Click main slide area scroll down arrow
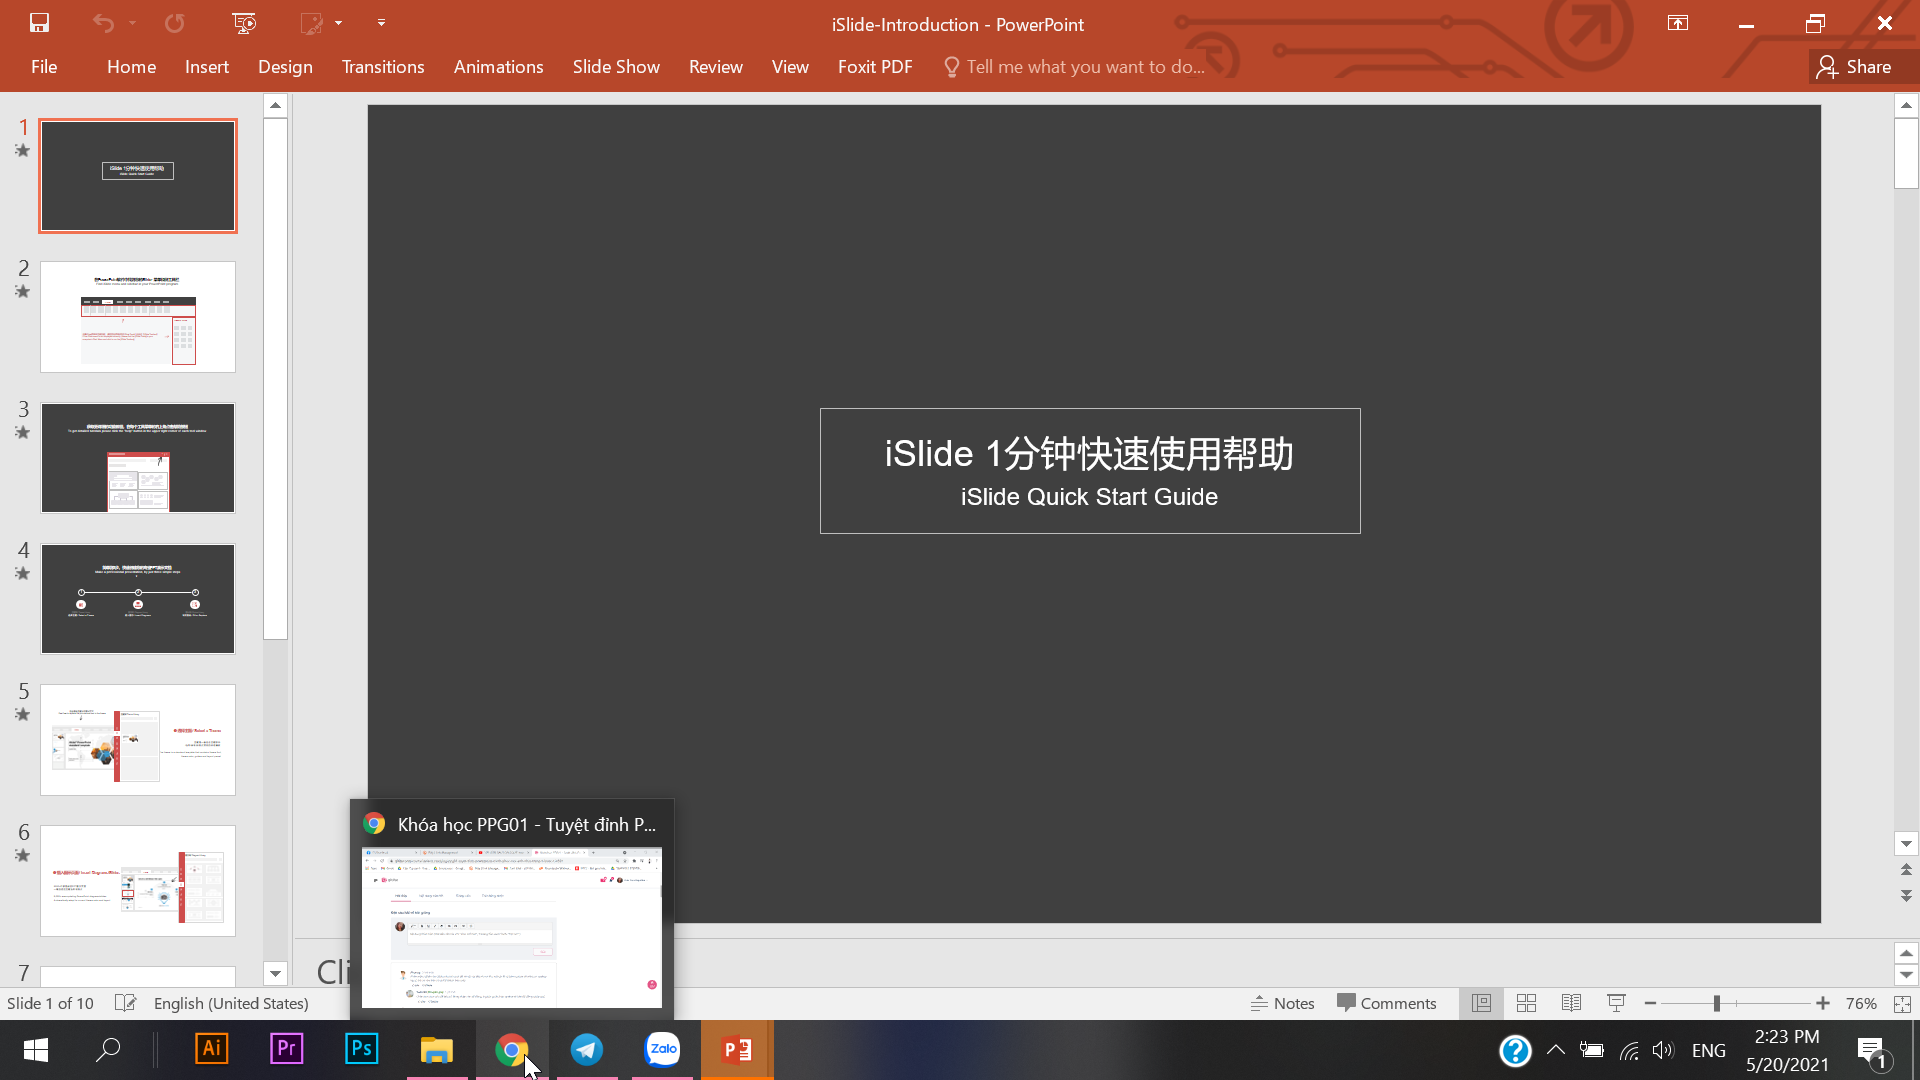This screenshot has width=1920, height=1080. click(x=1906, y=844)
